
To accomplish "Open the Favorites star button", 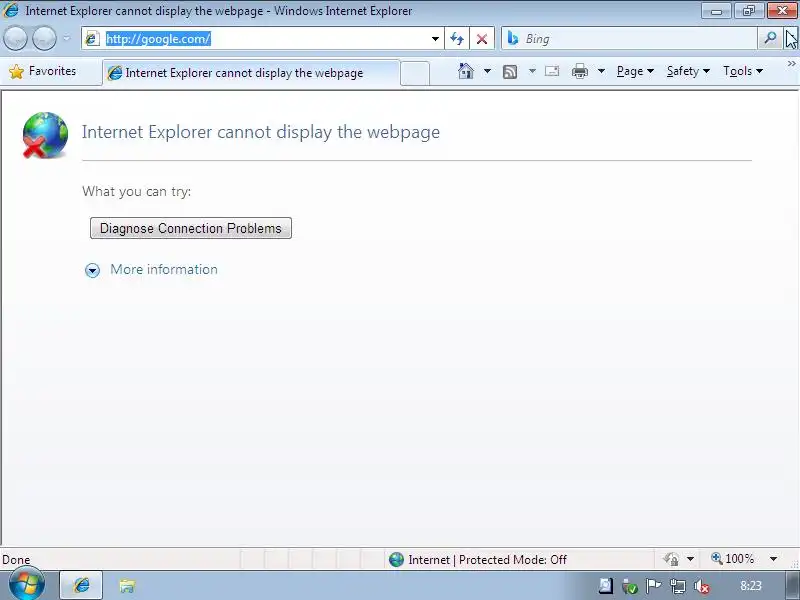I will click(x=43, y=71).
